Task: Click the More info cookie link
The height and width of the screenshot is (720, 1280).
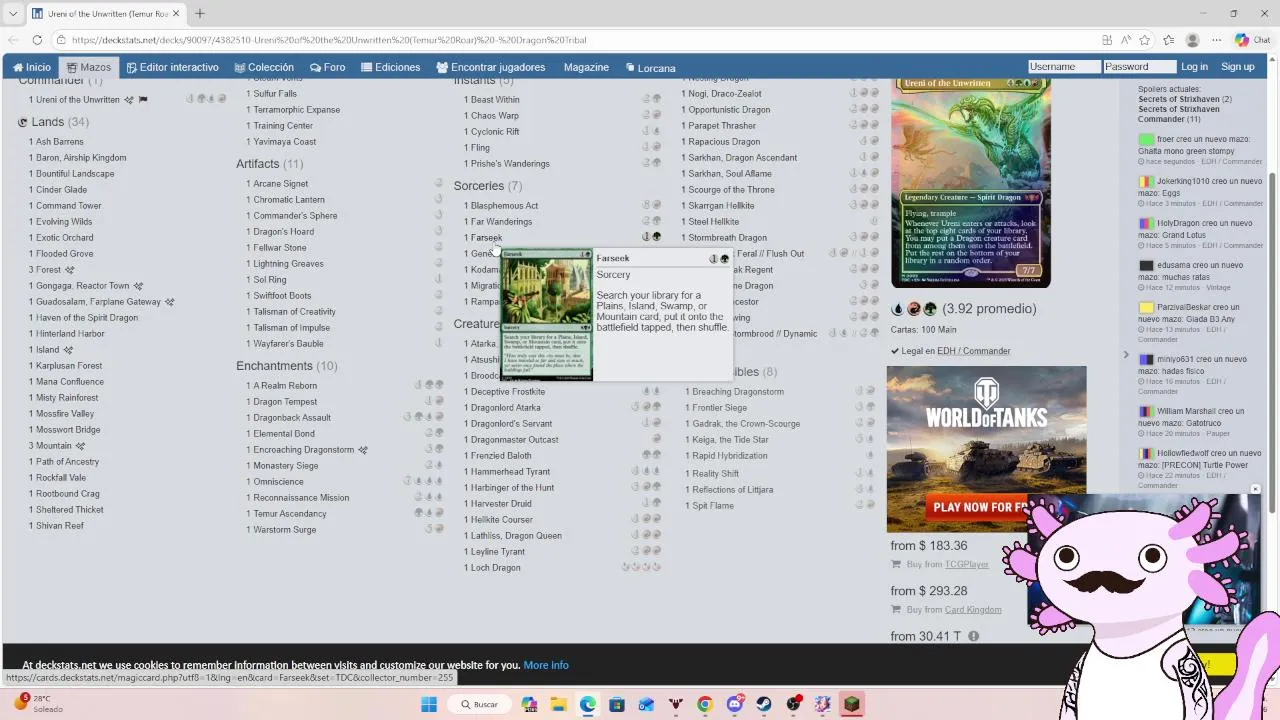Action: point(546,665)
